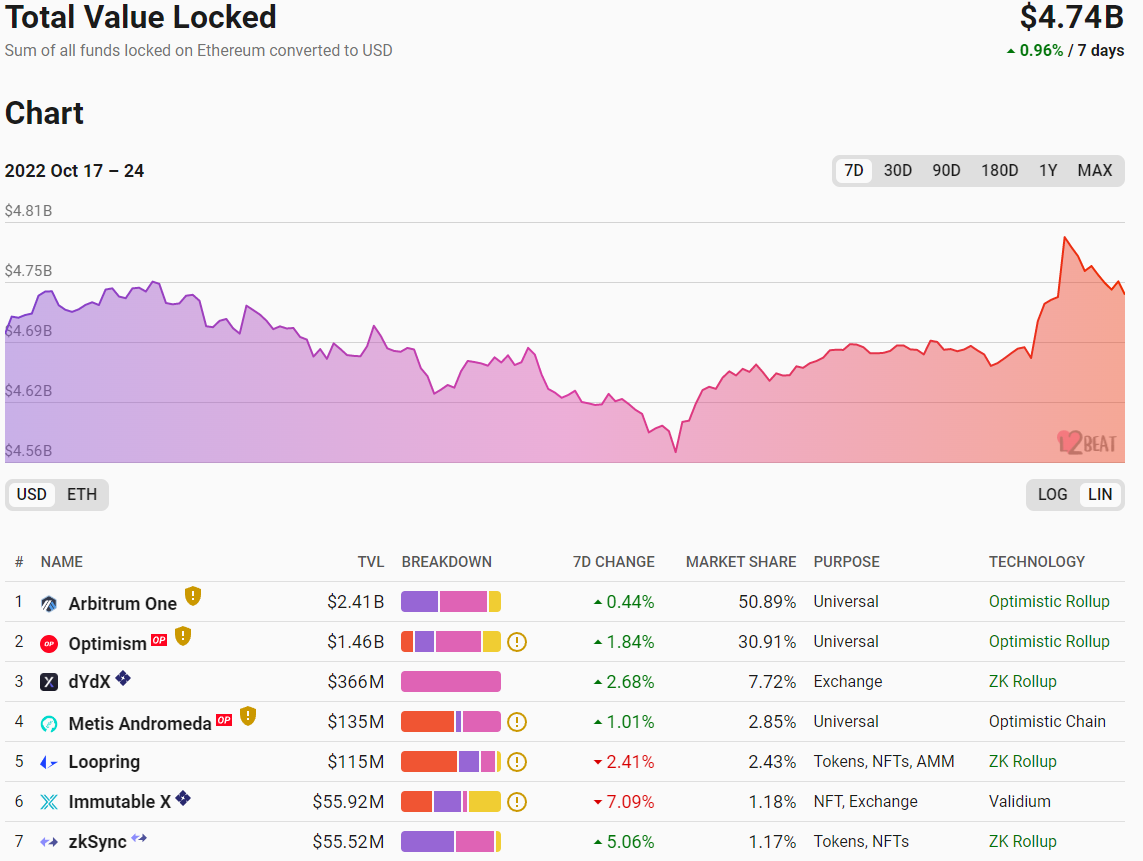Select the USD currency option
The image size is (1143, 861).
coord(31,494)
